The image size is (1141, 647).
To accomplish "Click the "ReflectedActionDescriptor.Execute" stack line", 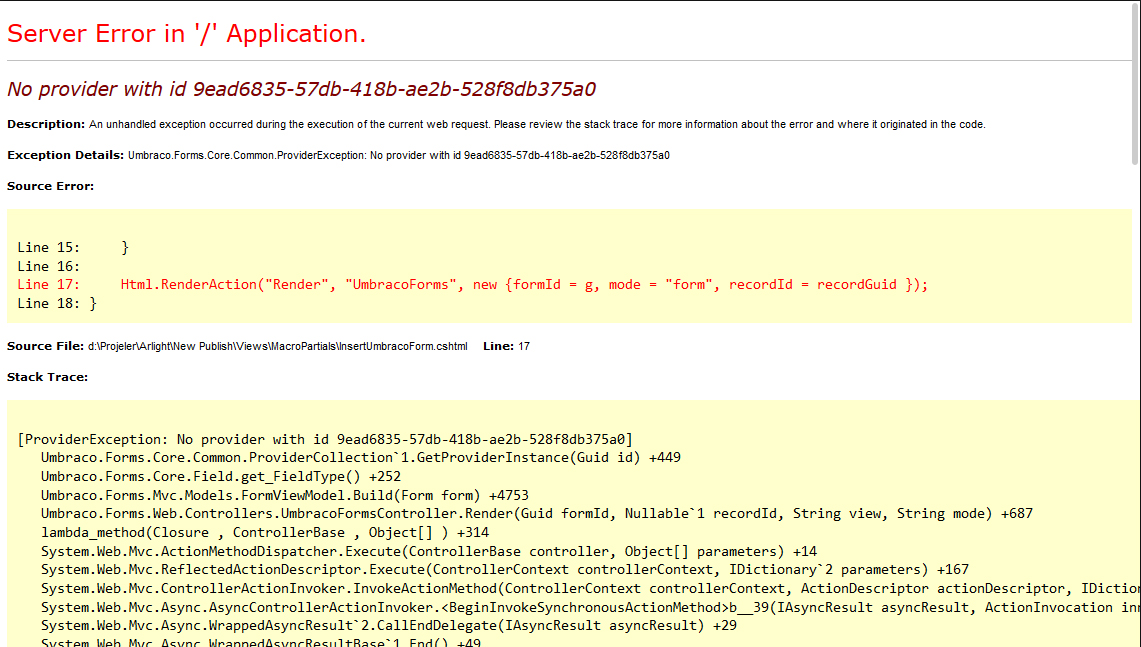I will [505, 570].
